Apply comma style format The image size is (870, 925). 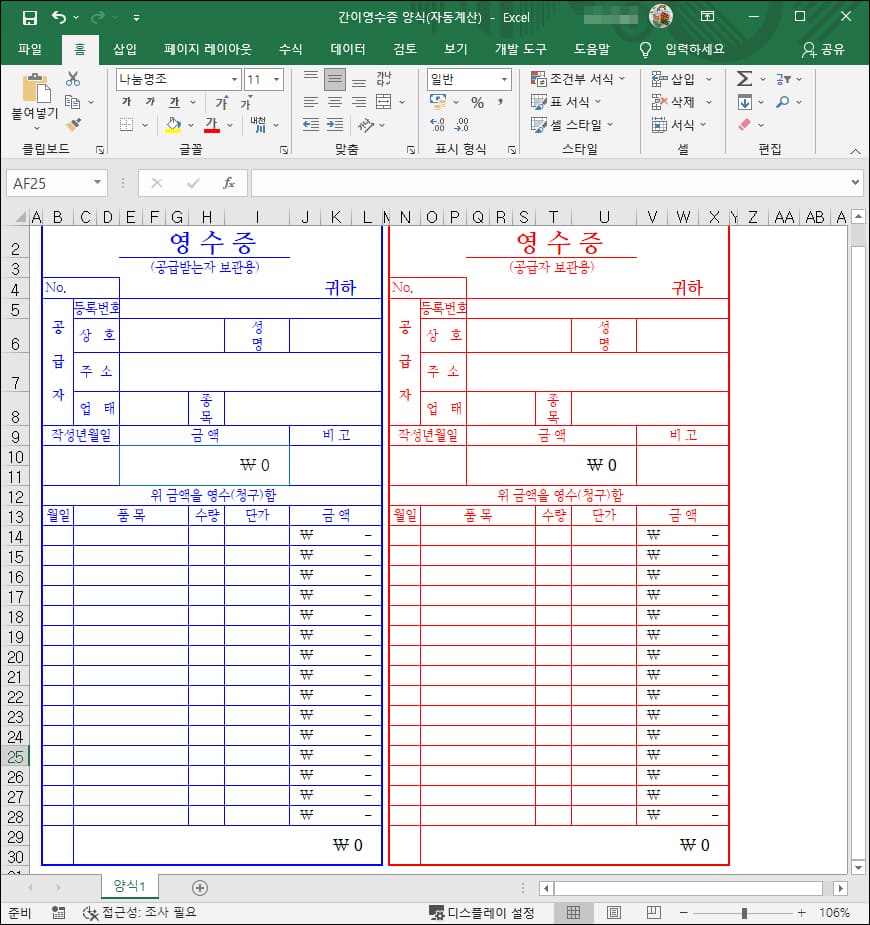[x=500, y=102]
